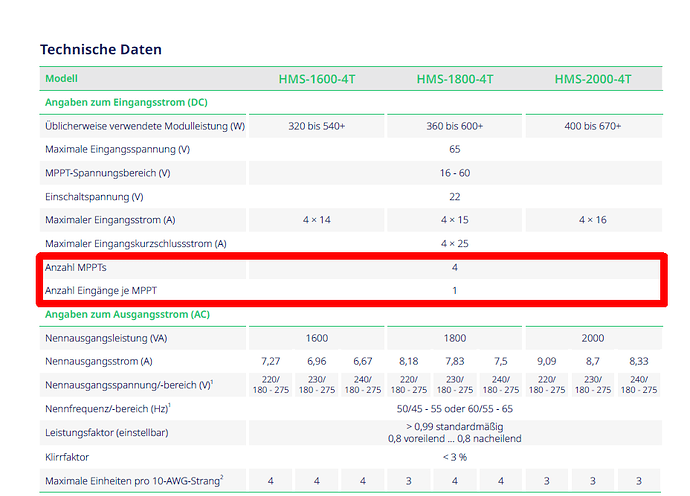This screenshot has width=690, height=496.
Task: Click 'Nennausgangsleistung (VA)' row label
Action: 106,338
